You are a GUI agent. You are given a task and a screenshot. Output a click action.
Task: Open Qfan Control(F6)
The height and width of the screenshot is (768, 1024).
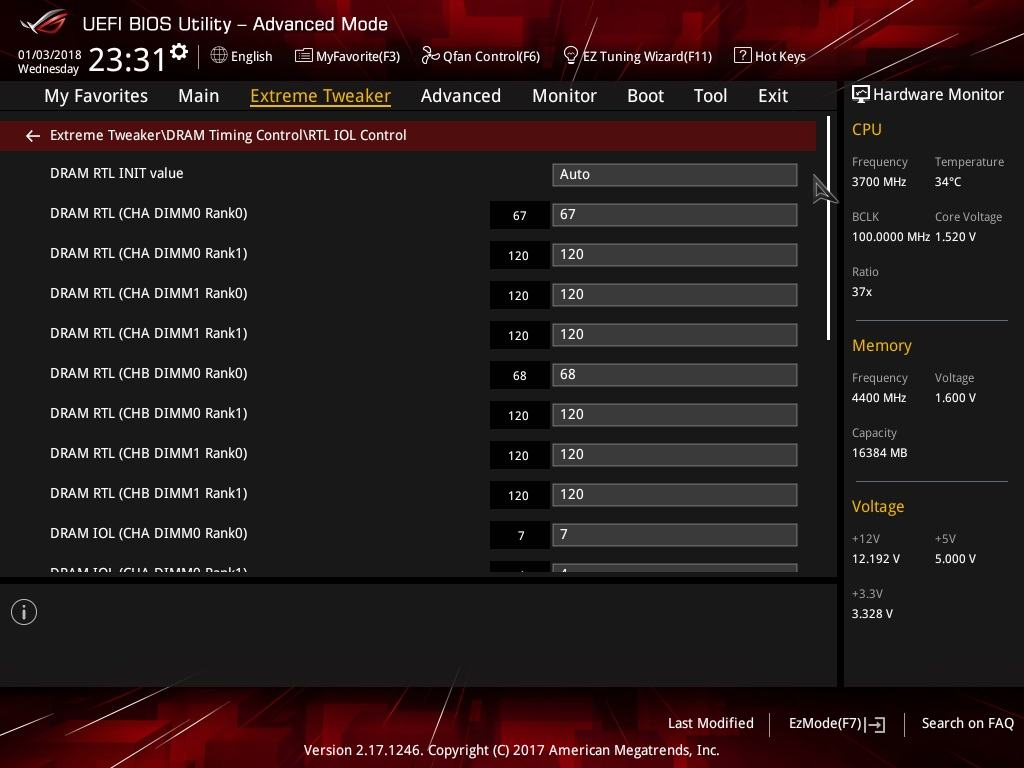[481, 56]
